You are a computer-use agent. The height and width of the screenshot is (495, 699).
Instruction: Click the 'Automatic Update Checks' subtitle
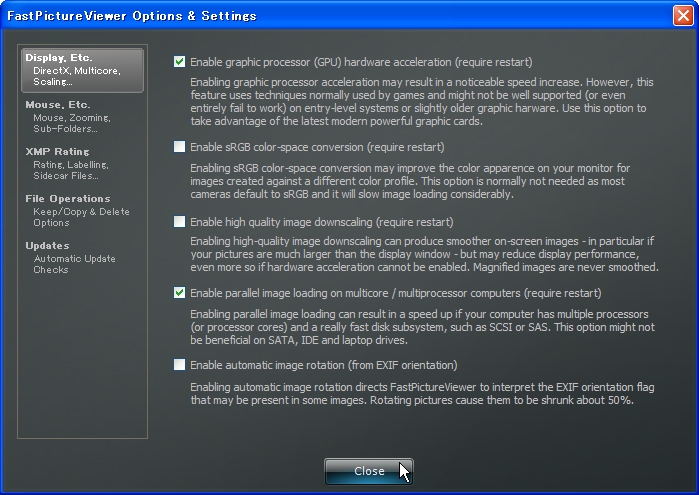[74, 264]
